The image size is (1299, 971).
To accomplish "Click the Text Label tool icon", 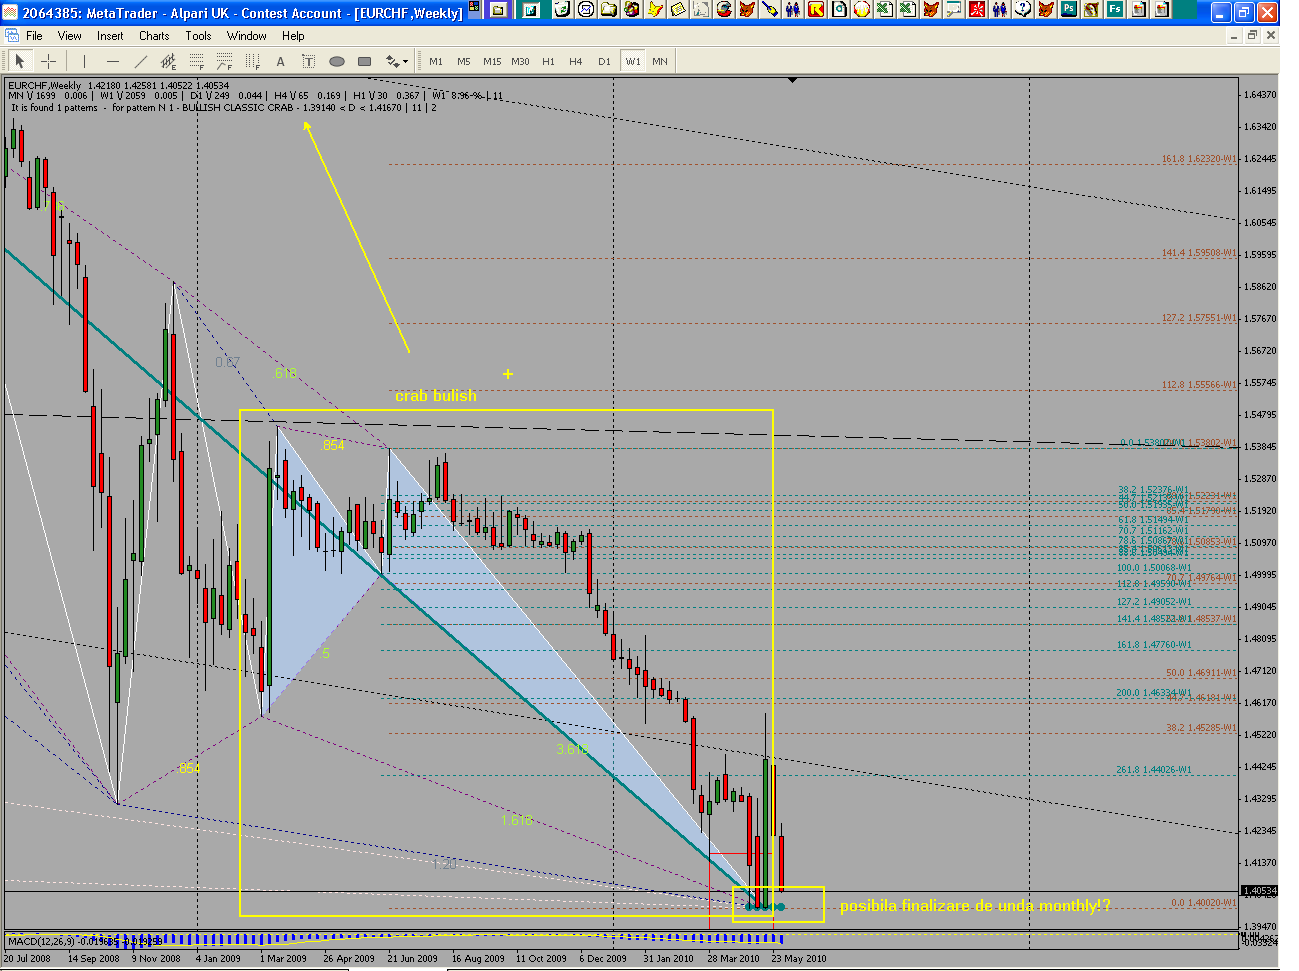I will tap(309, 61).
